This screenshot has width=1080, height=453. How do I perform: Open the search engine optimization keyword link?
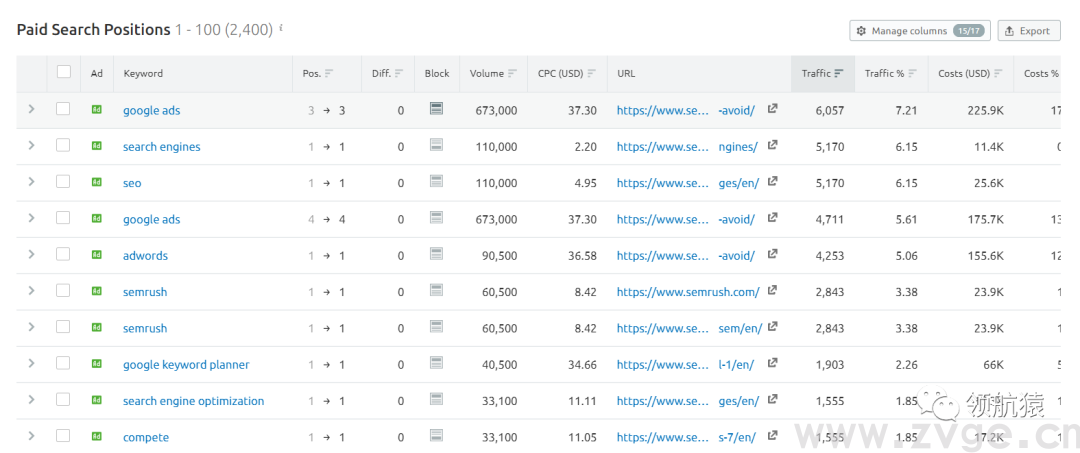[x=193, y=401]
